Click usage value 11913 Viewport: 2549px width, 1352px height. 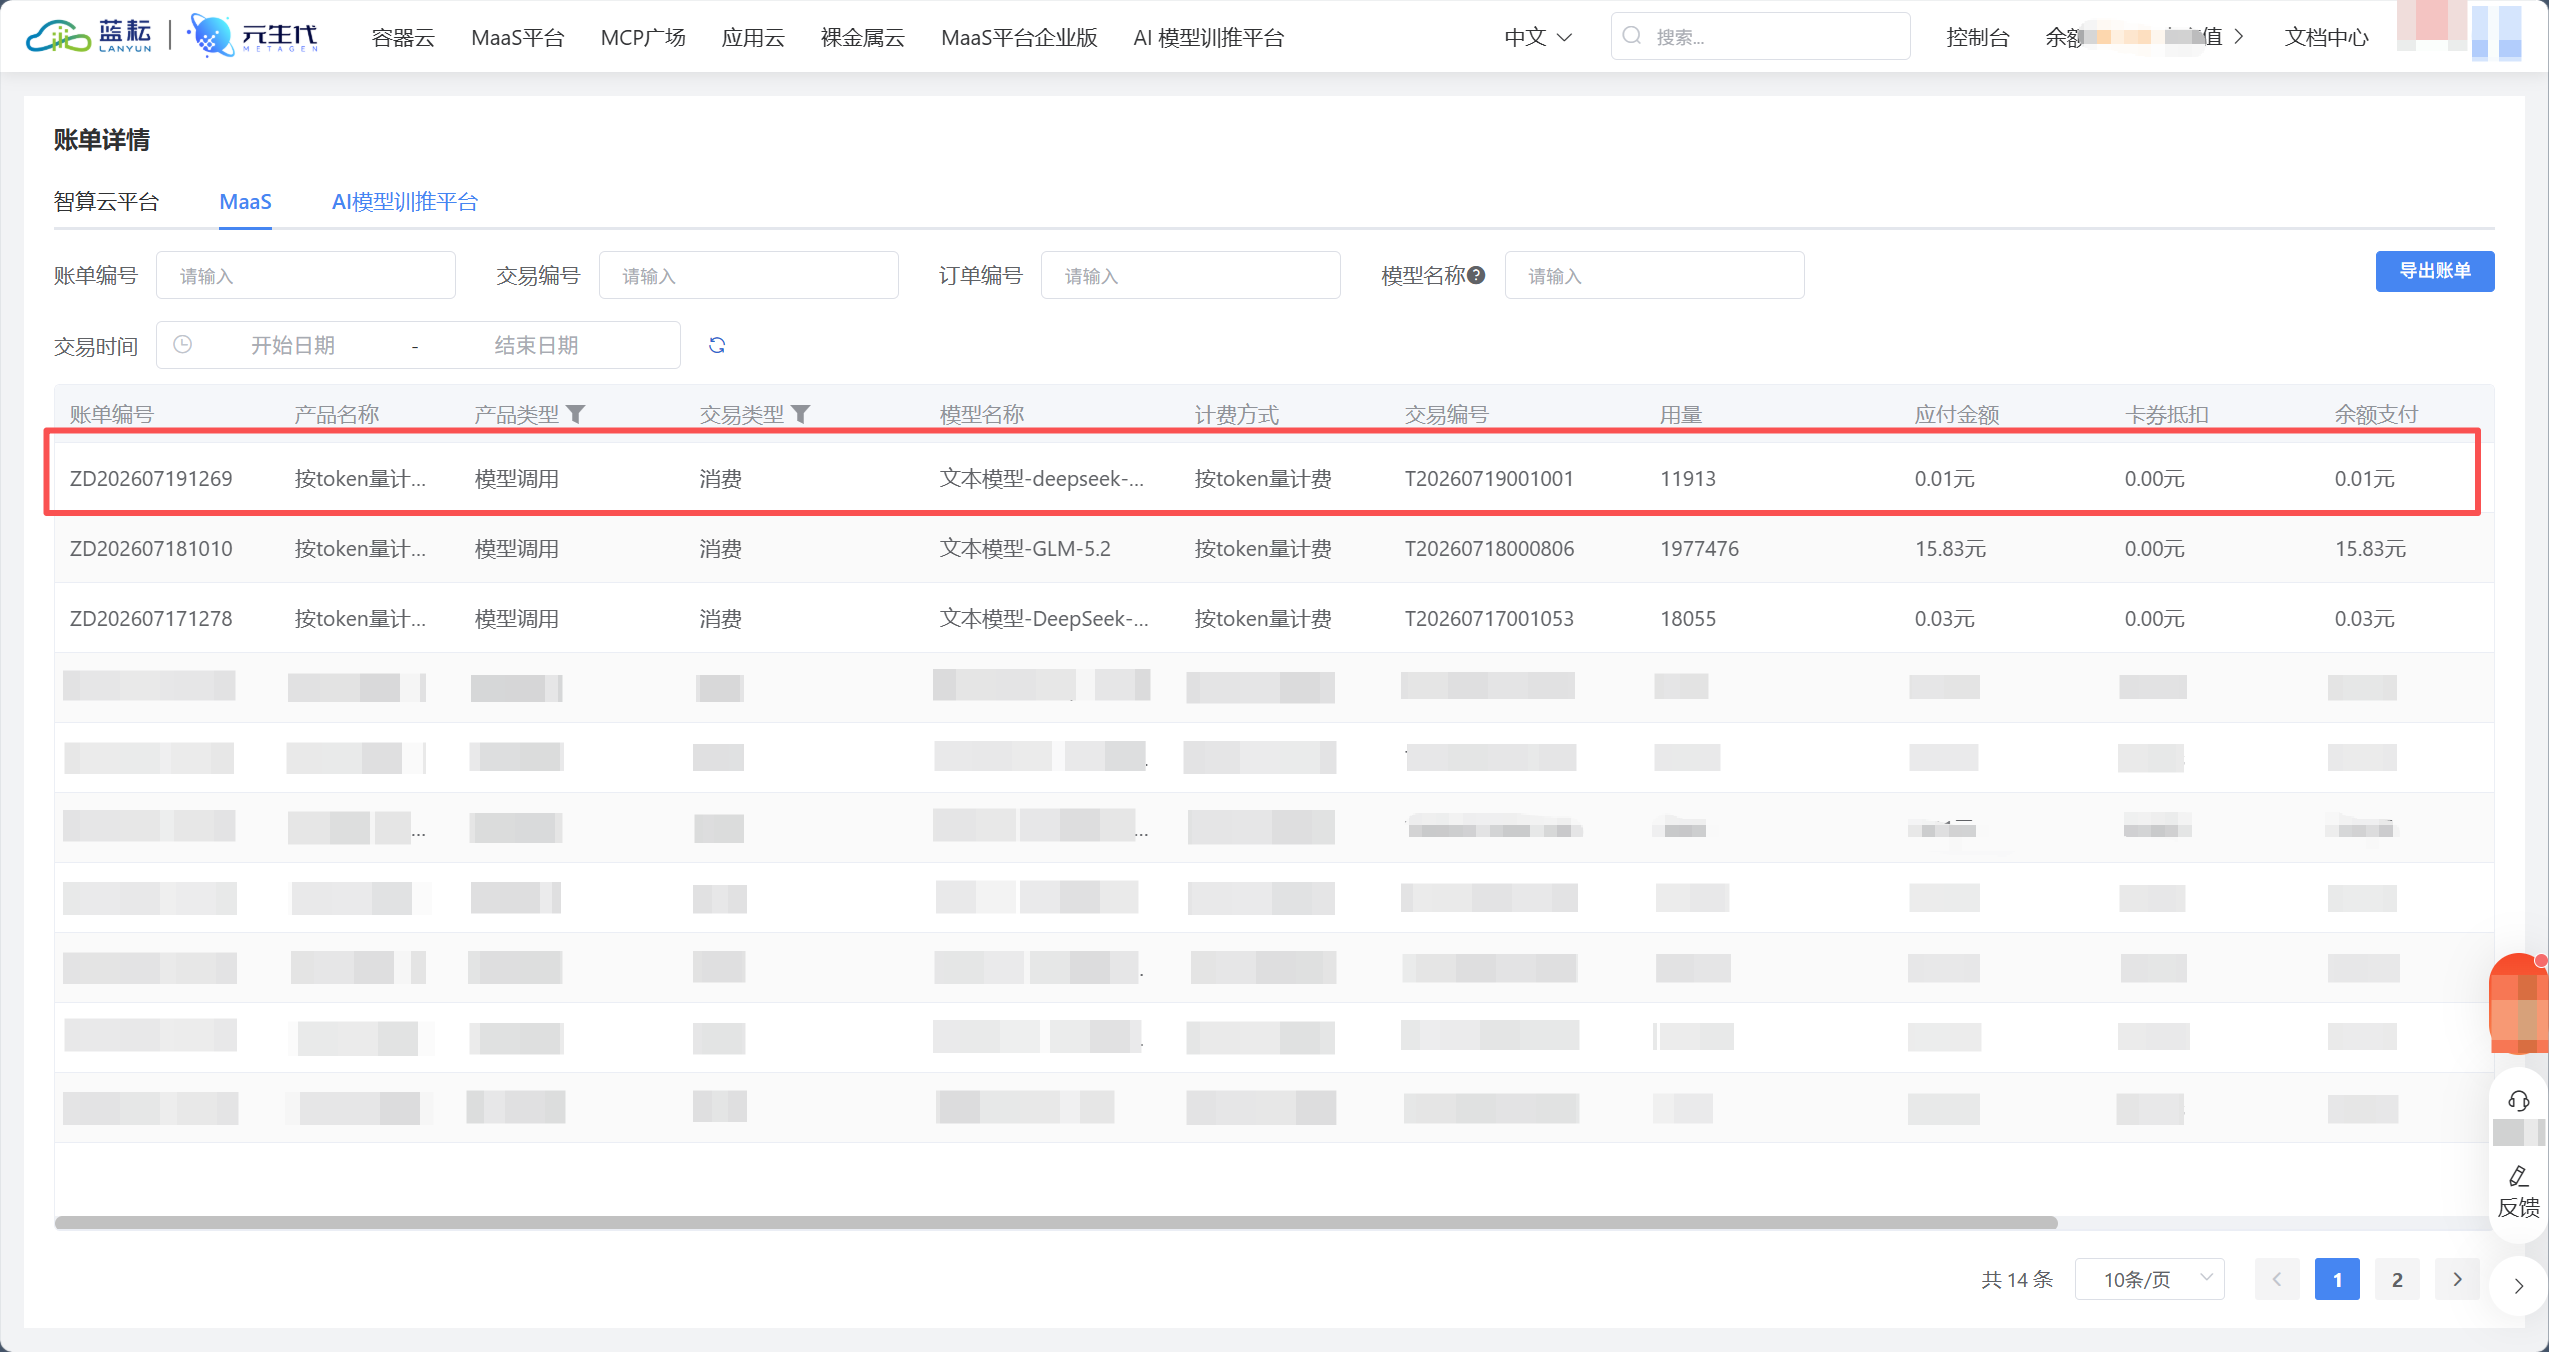pyautogui.click(x=1687, y=478)
